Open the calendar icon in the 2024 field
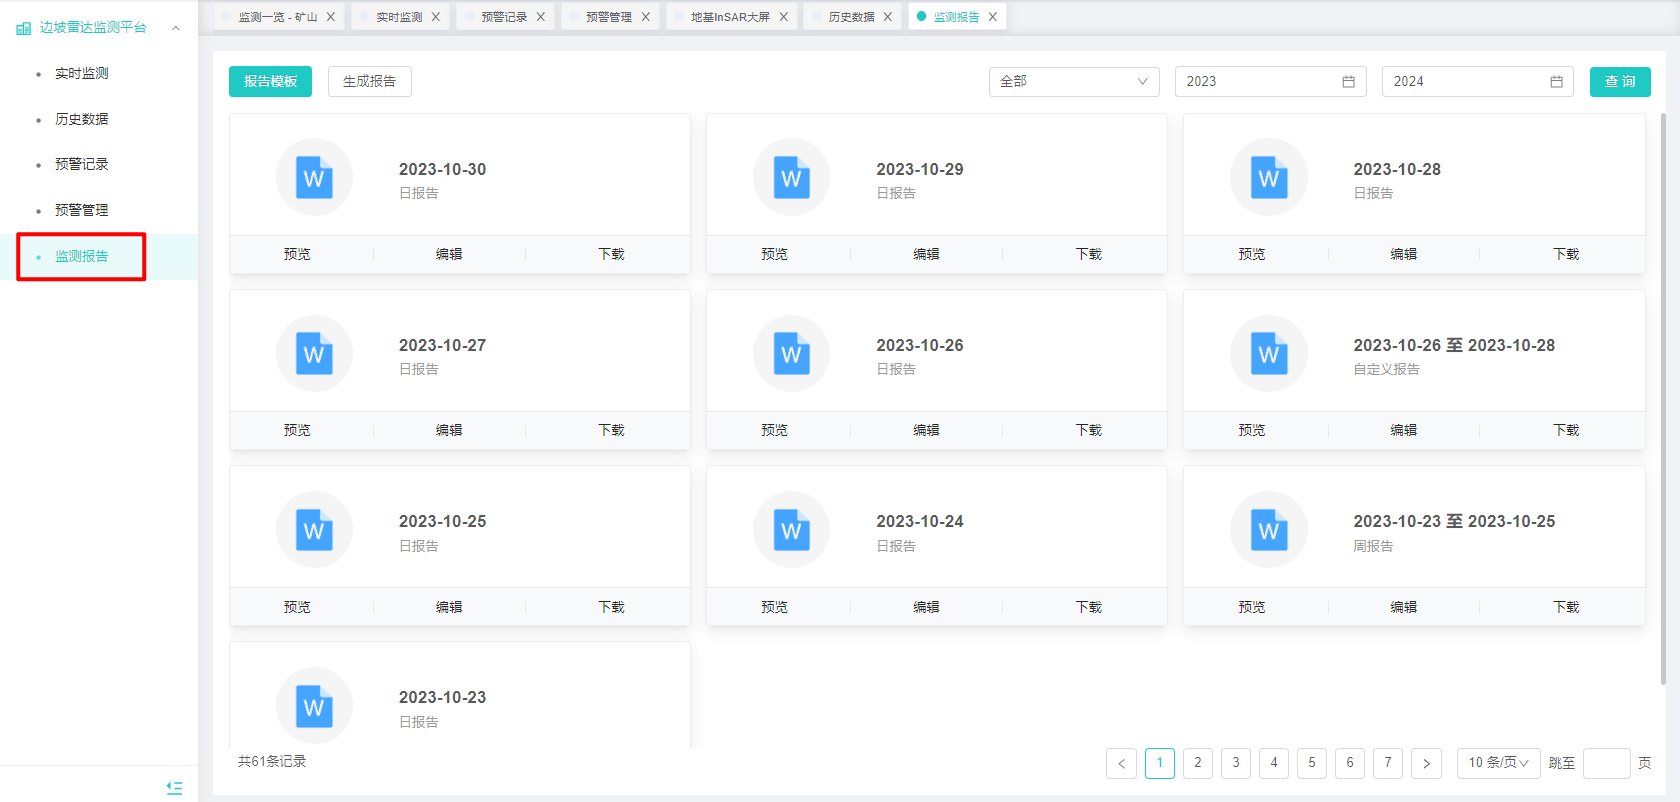 (1556, 82)
